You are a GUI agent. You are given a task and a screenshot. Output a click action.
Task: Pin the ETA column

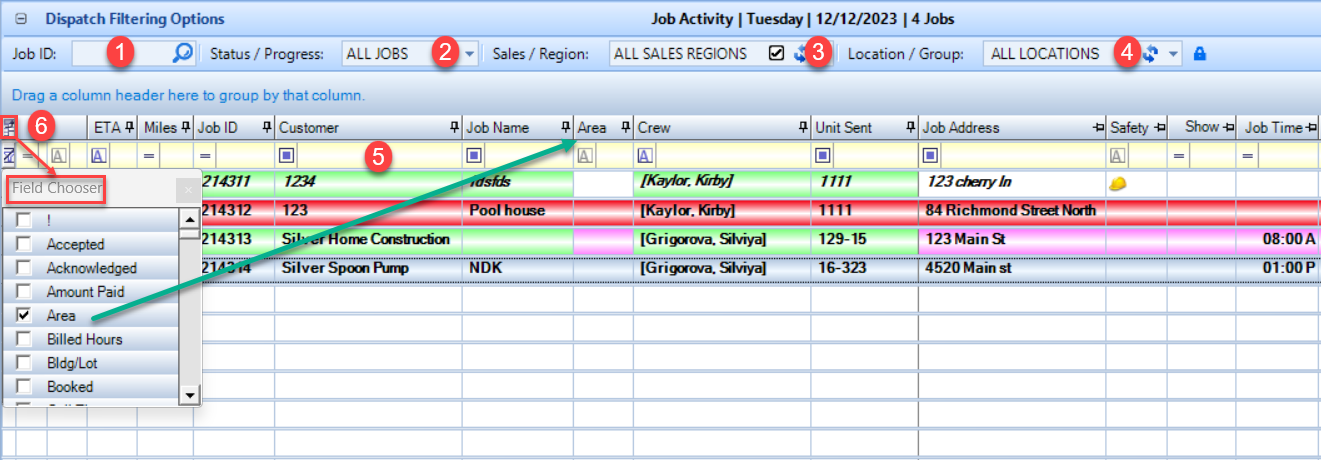(x=129, y=127)
